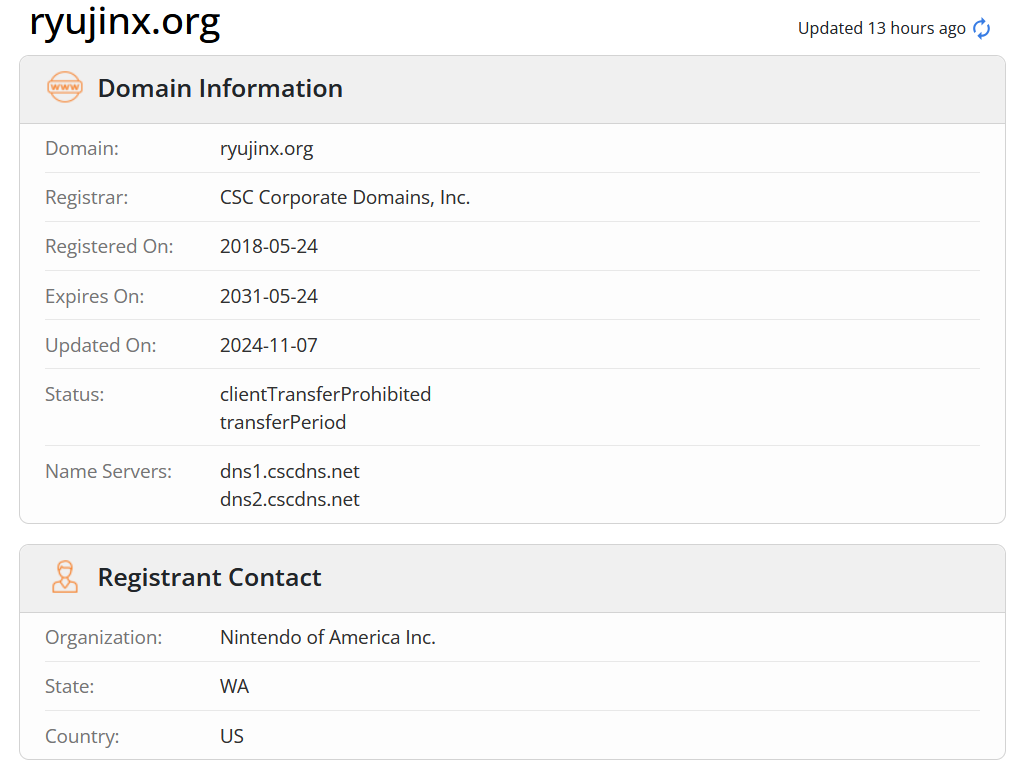Click the state value WA

(234, 686)
